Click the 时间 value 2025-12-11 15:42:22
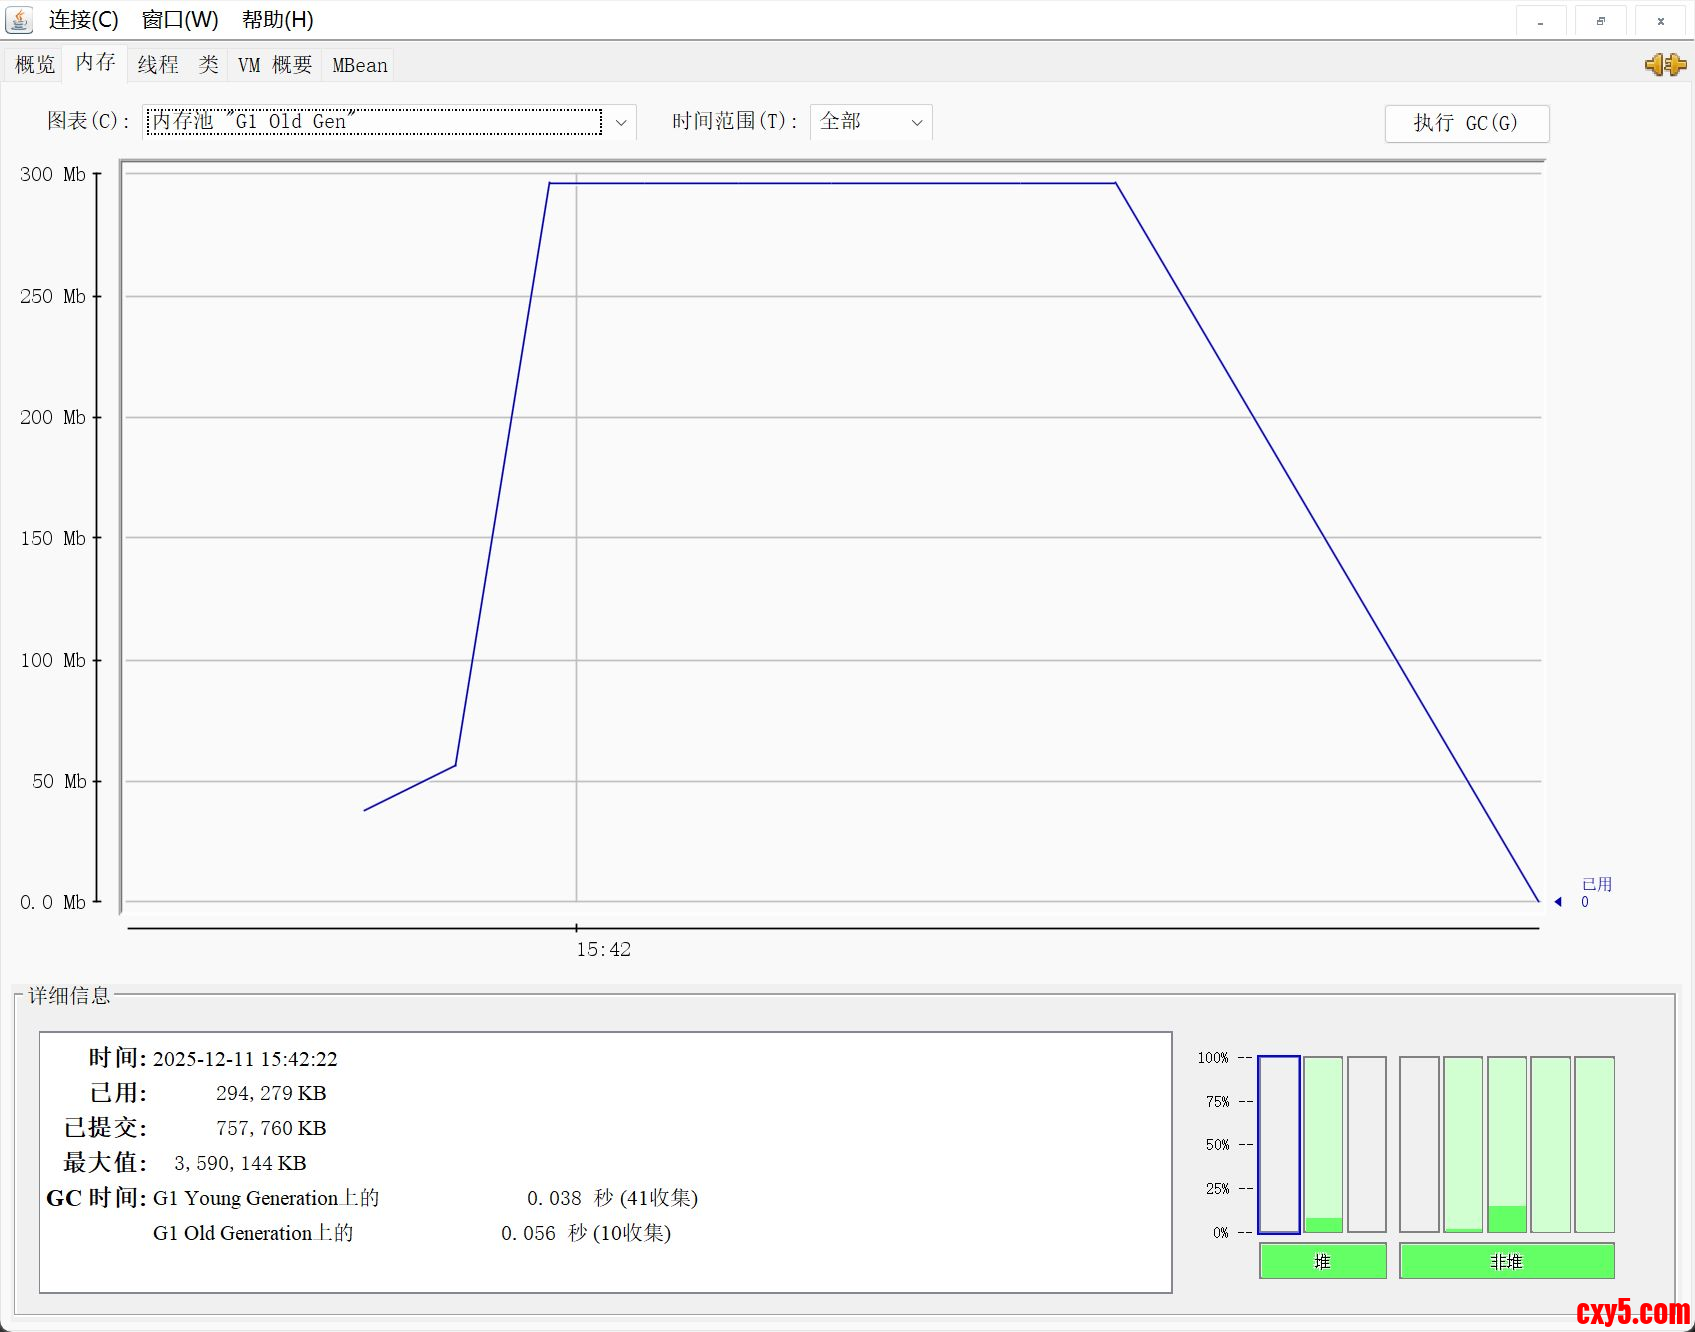This screenshot has height=1332, width=1695. tap(245, 1058)
